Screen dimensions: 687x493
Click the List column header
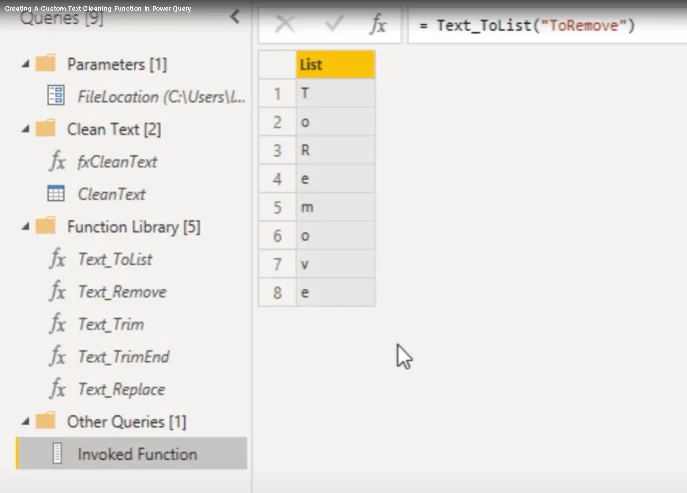(x=336, y=64)
